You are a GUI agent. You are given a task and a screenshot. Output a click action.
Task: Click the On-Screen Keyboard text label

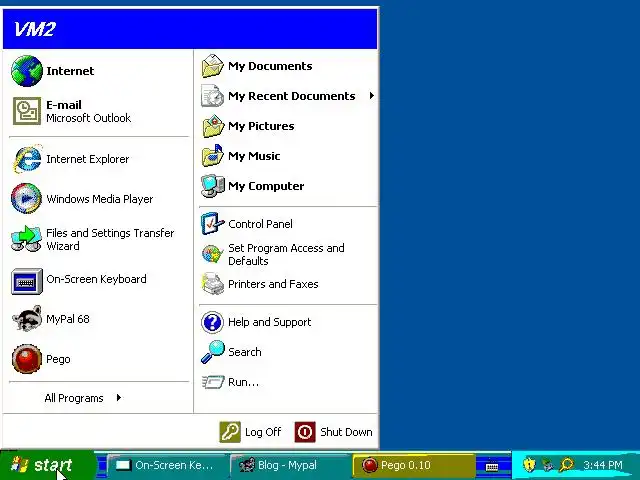pos(96,279)
